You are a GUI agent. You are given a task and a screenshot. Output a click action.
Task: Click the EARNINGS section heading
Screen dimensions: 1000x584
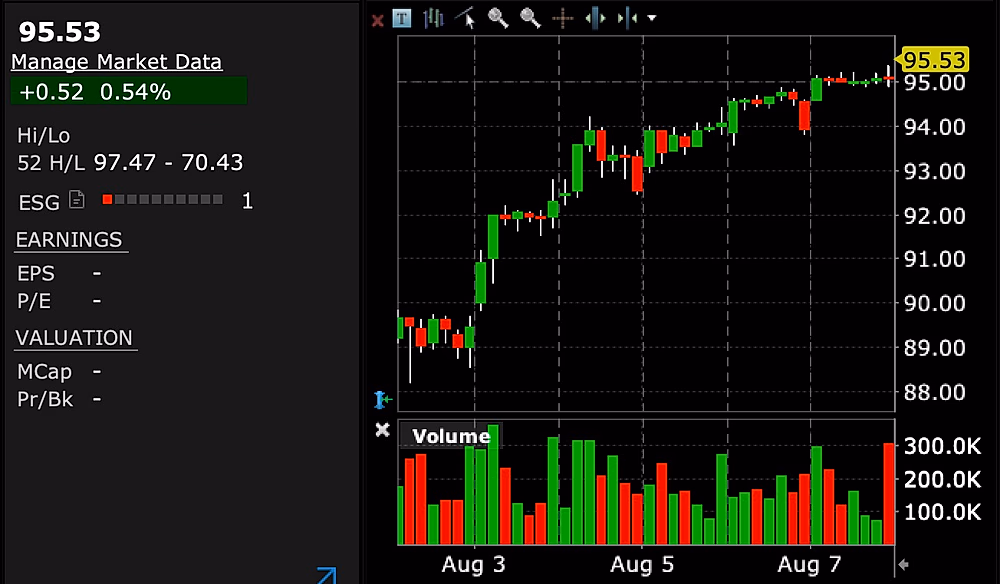(69, 240)
